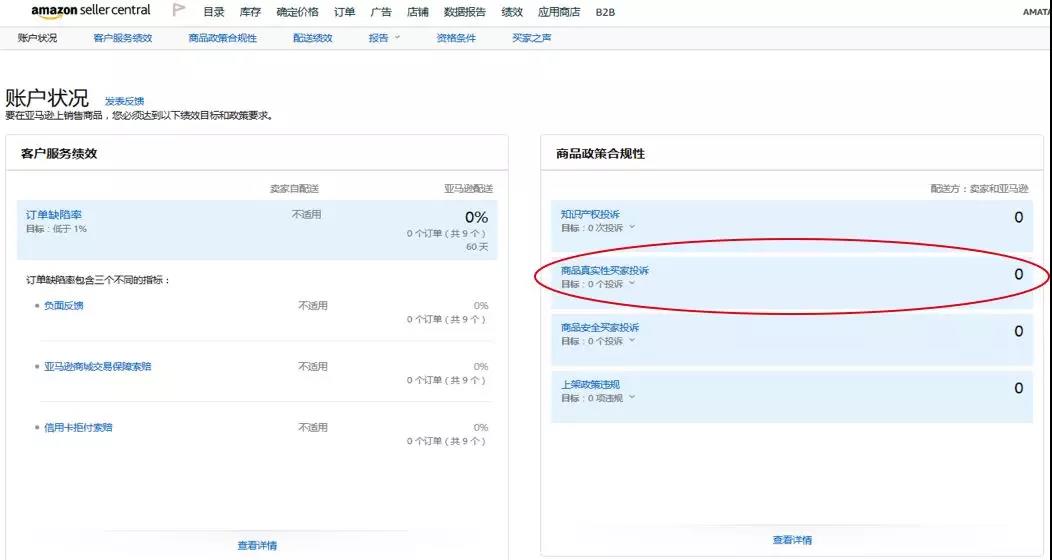Click the 卖家自配送 column header

[x=295, y=189]
